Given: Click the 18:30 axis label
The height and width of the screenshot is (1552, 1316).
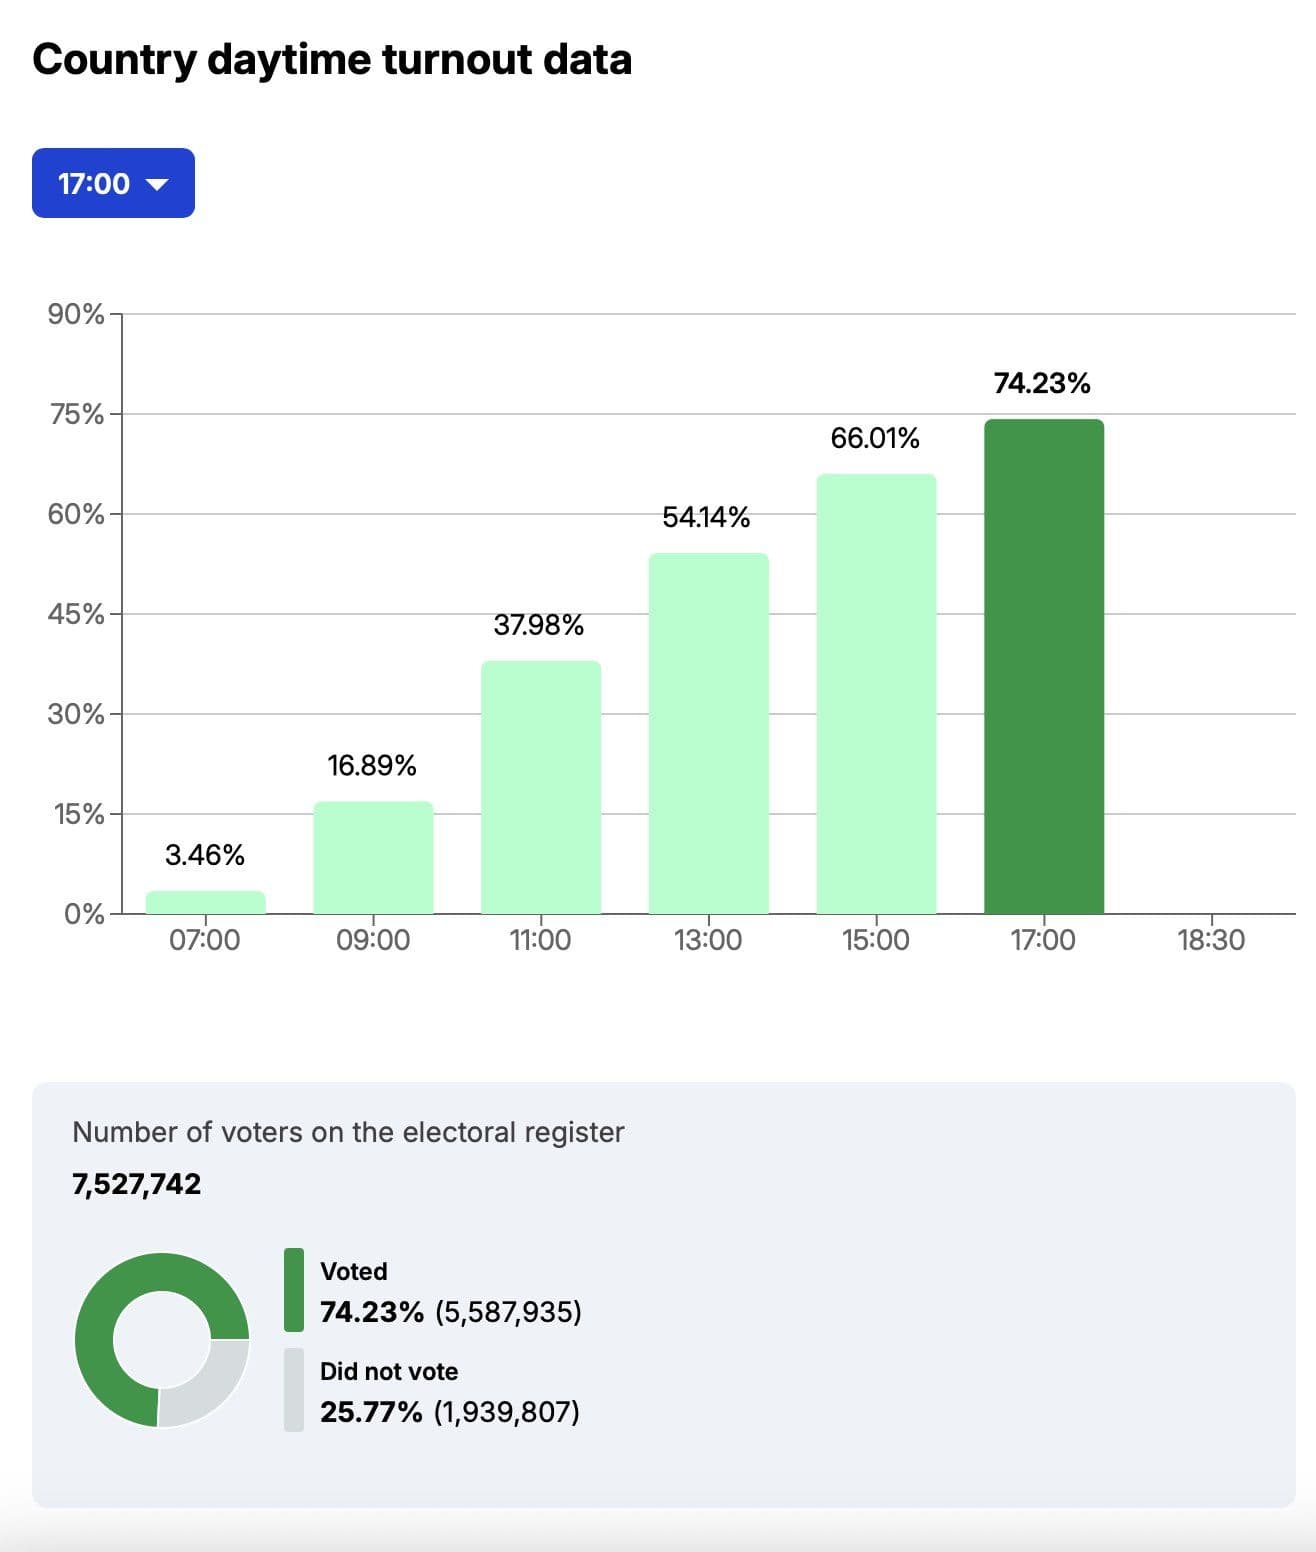Looking at the screenshot, I should [1210, 940].
